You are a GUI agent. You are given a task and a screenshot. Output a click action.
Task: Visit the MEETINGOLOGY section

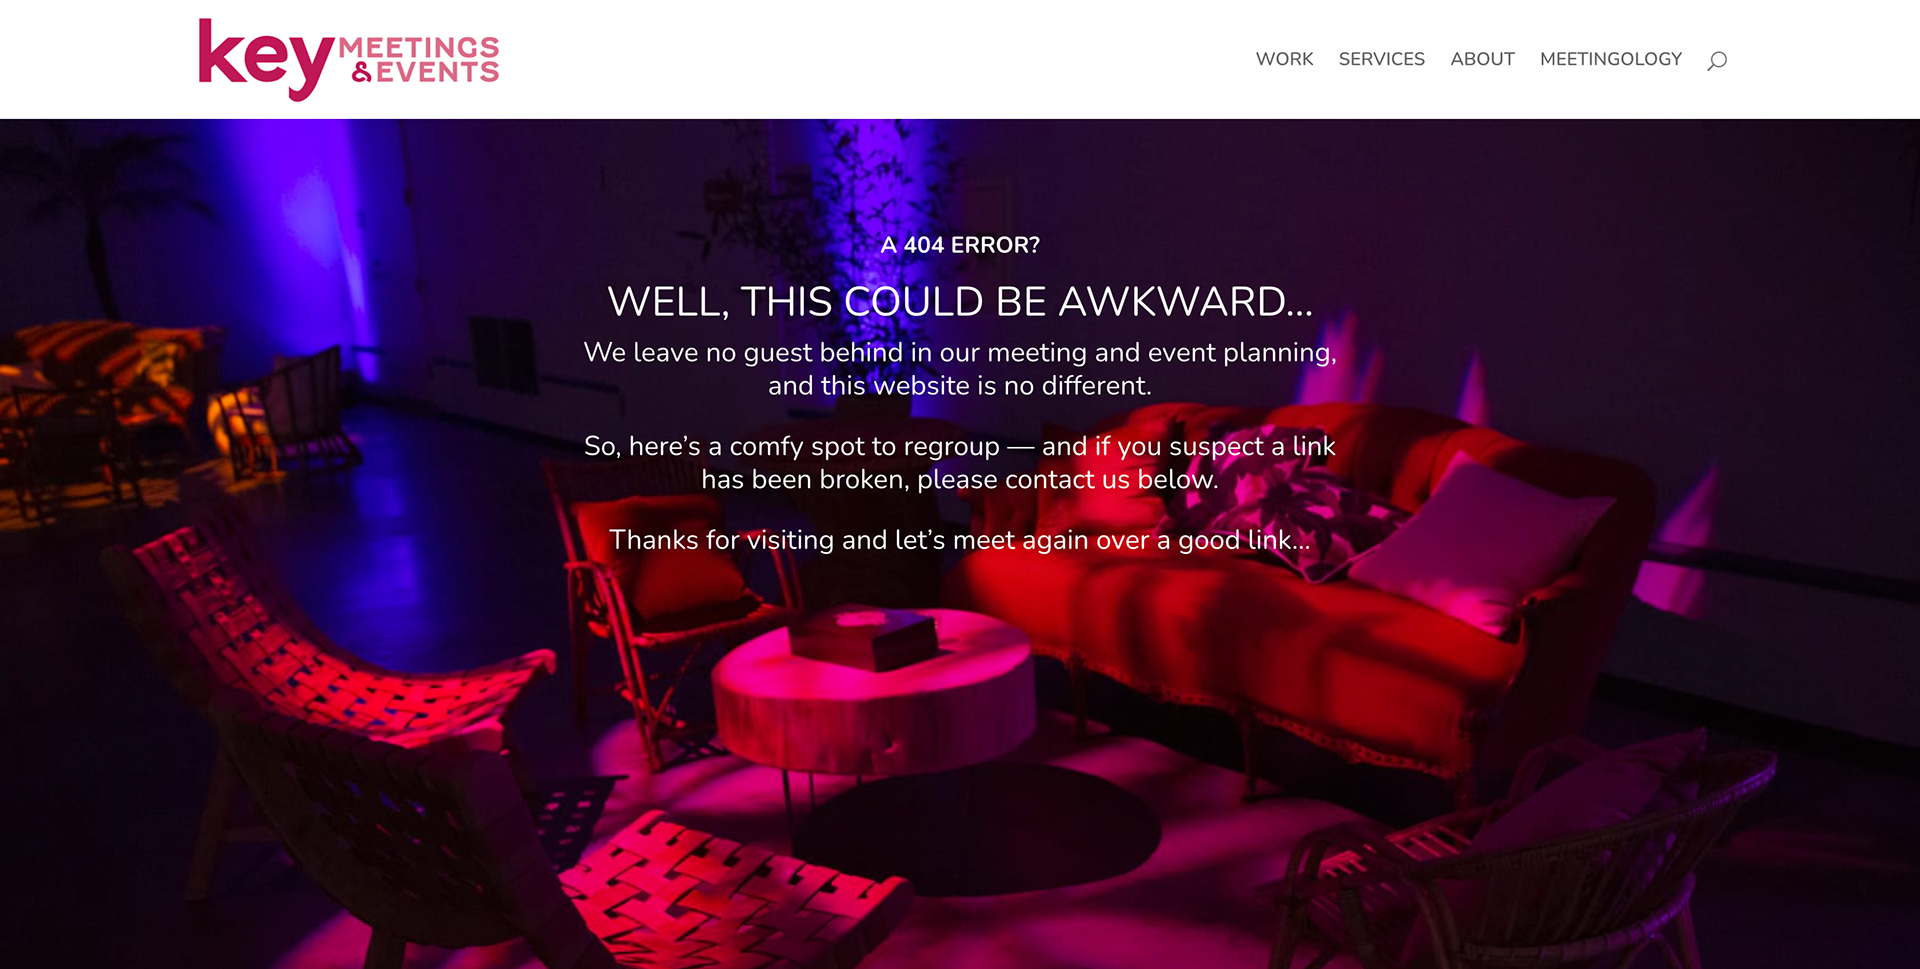point(1610,59)
